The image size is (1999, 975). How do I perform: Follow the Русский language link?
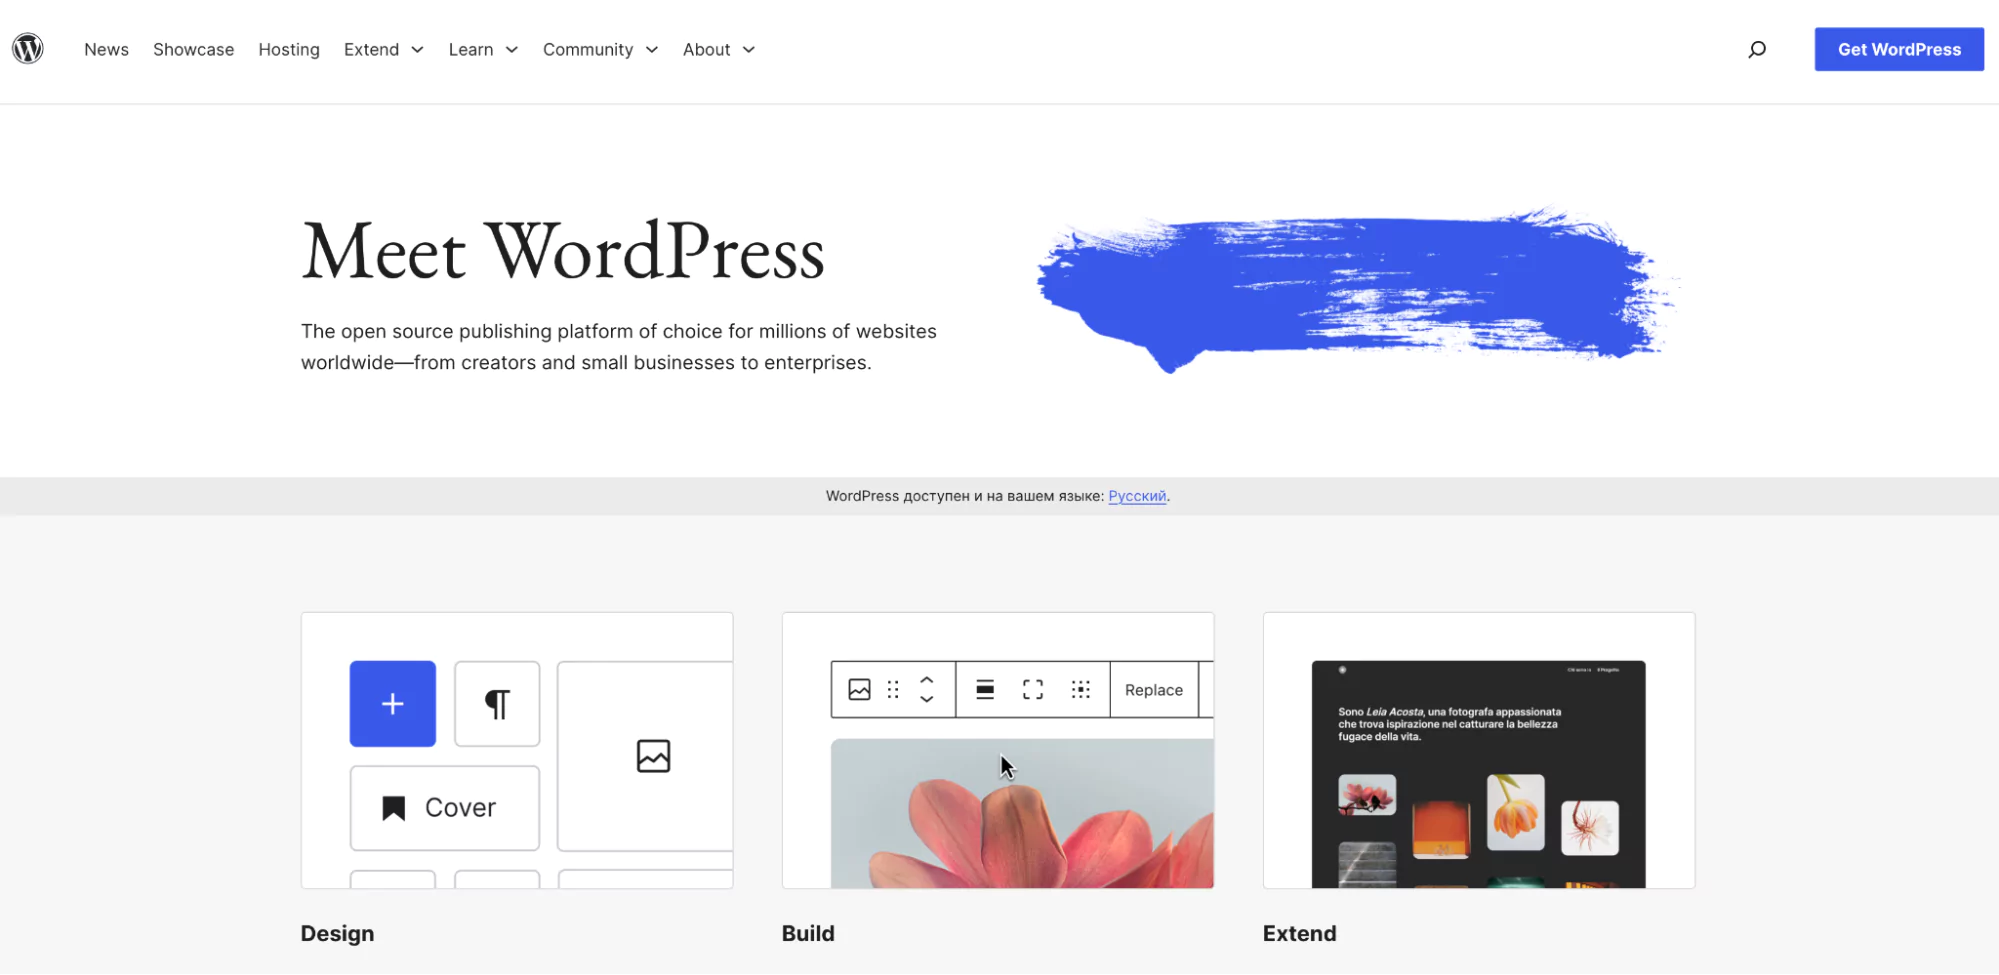click(x=1137, y=496)
